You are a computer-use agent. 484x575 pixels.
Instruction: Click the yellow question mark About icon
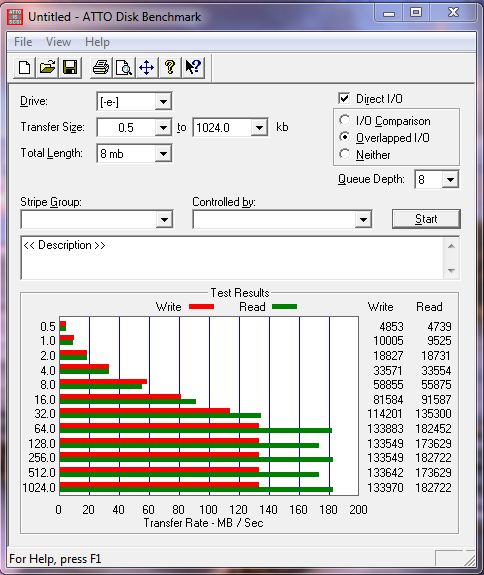click(169, 67)
